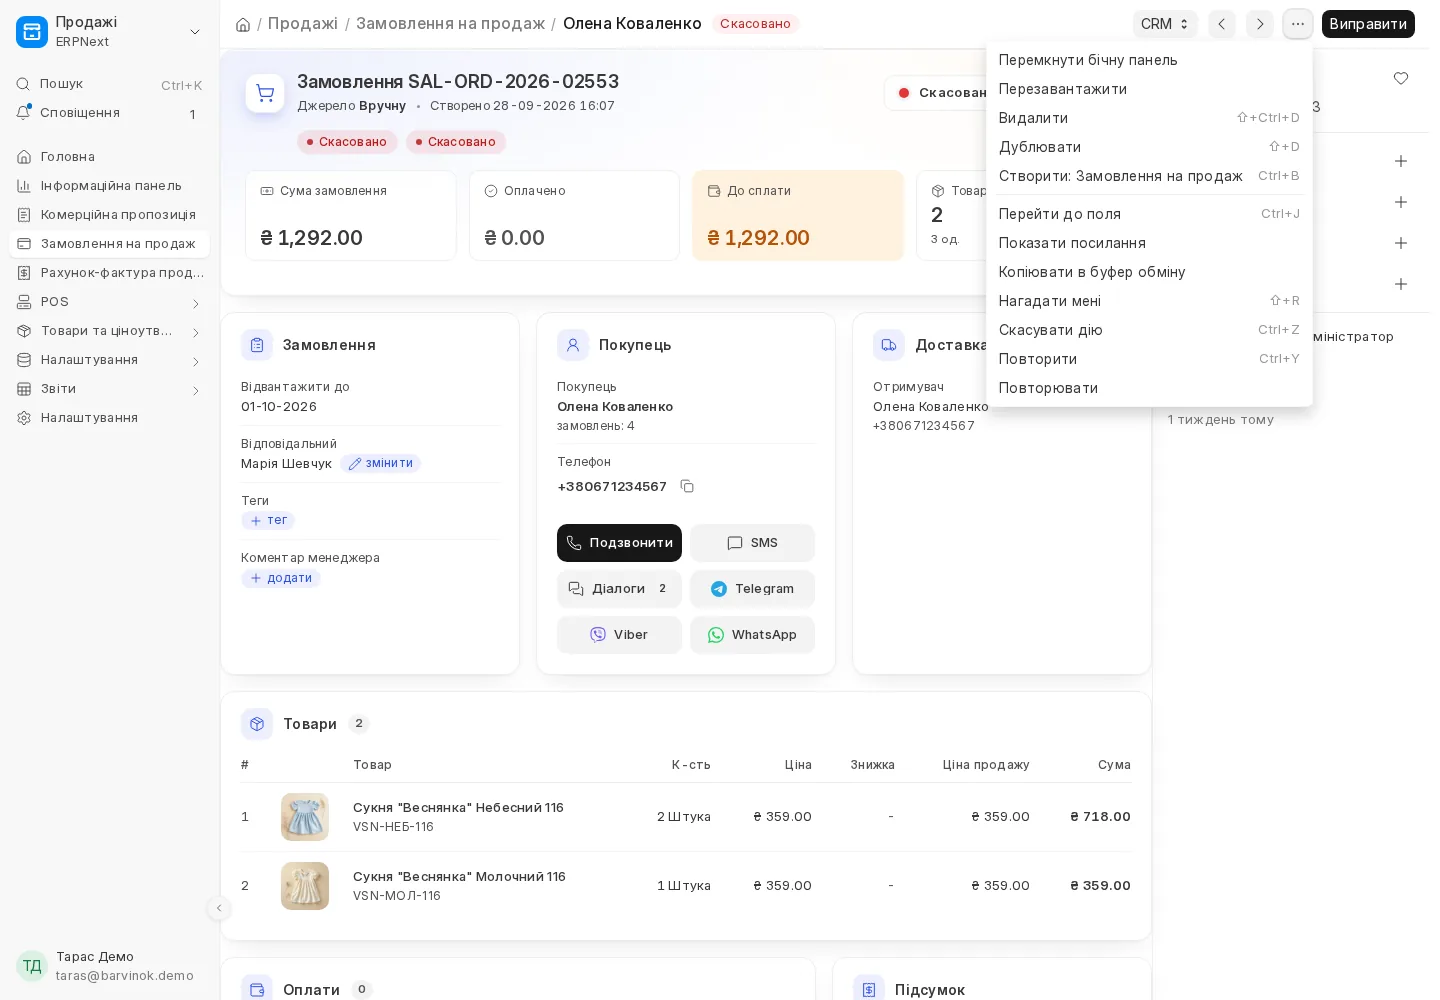
Task: Click the Telegram button
Action: coord(752,589)
